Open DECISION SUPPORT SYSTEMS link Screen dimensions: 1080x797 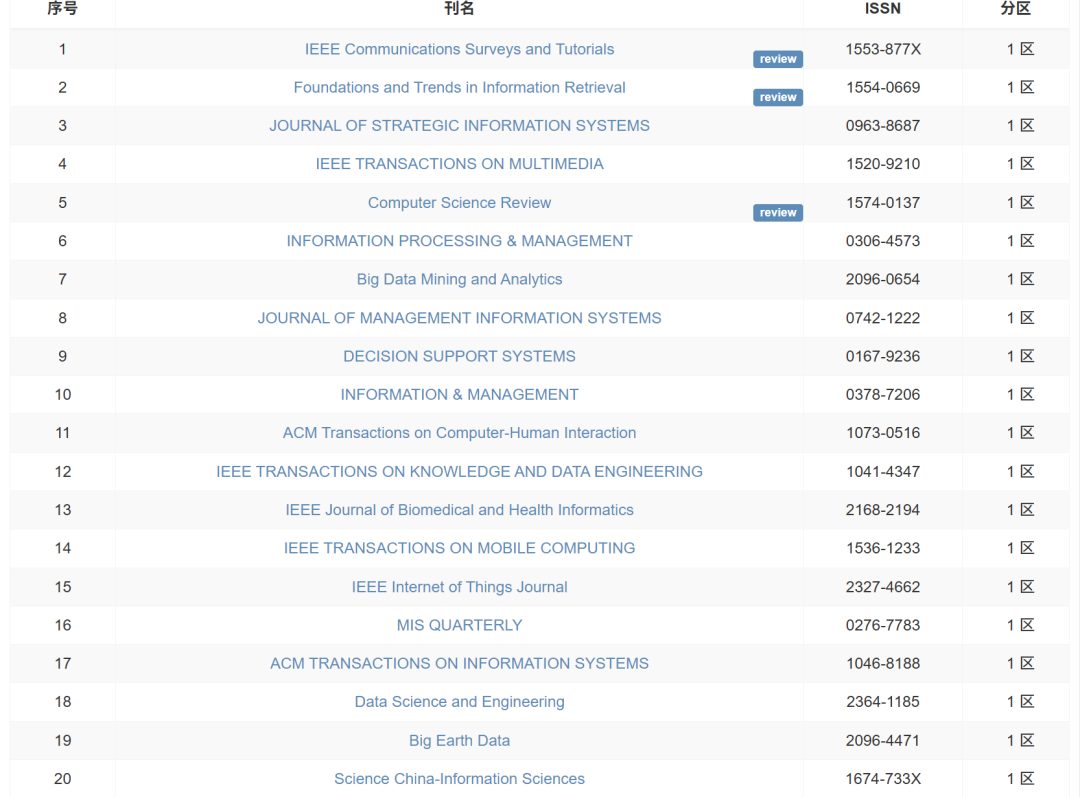click(459, 356)
